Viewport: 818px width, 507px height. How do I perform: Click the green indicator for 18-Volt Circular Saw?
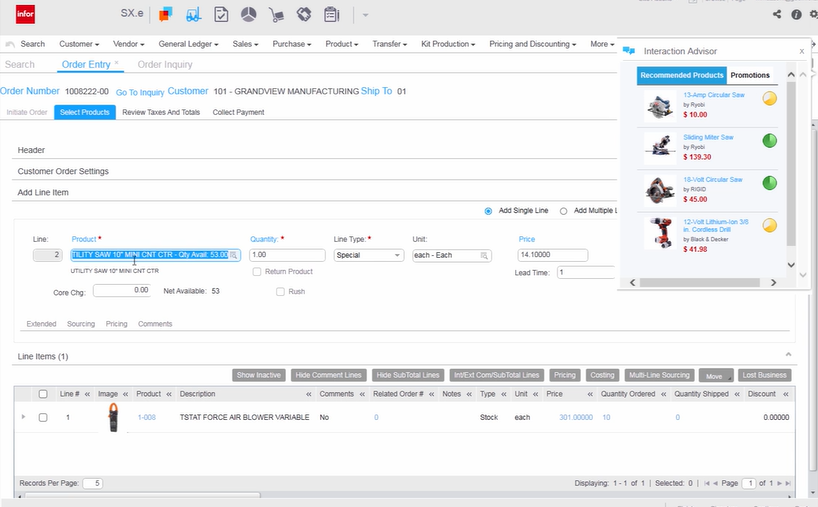[x=769, y=183]
